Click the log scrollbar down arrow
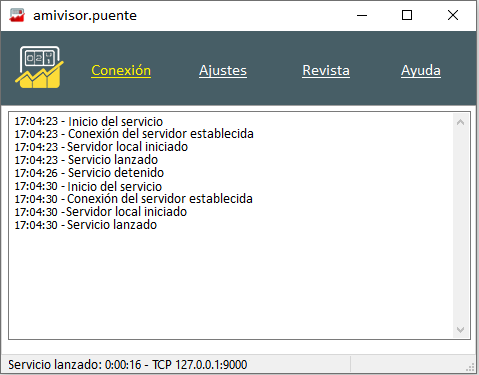This screenshot has height=375, width=479. pyautogui.click(x=461, y=330)
